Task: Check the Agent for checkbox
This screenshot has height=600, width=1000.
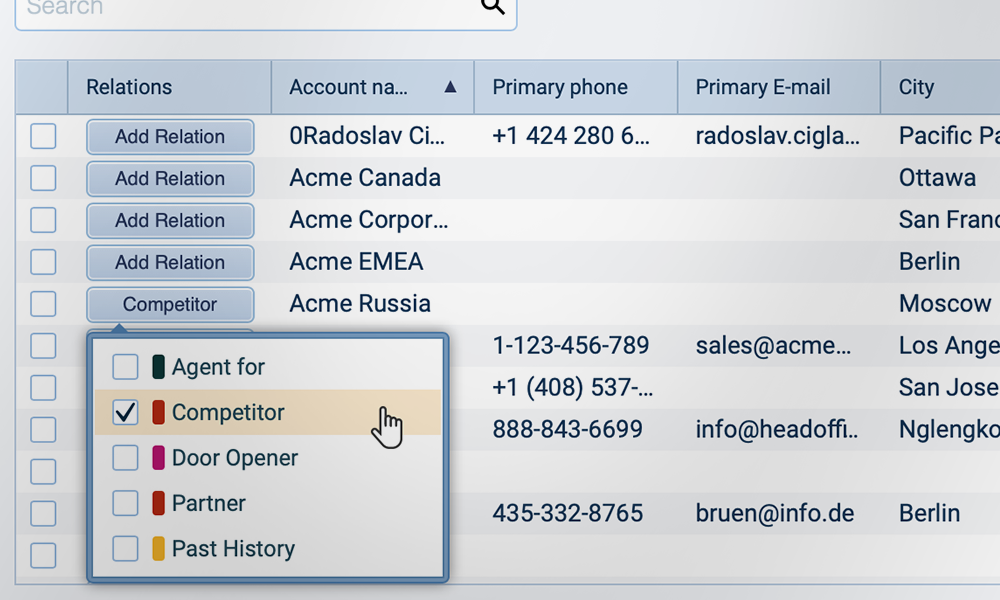Action: (x=125, y=367)
